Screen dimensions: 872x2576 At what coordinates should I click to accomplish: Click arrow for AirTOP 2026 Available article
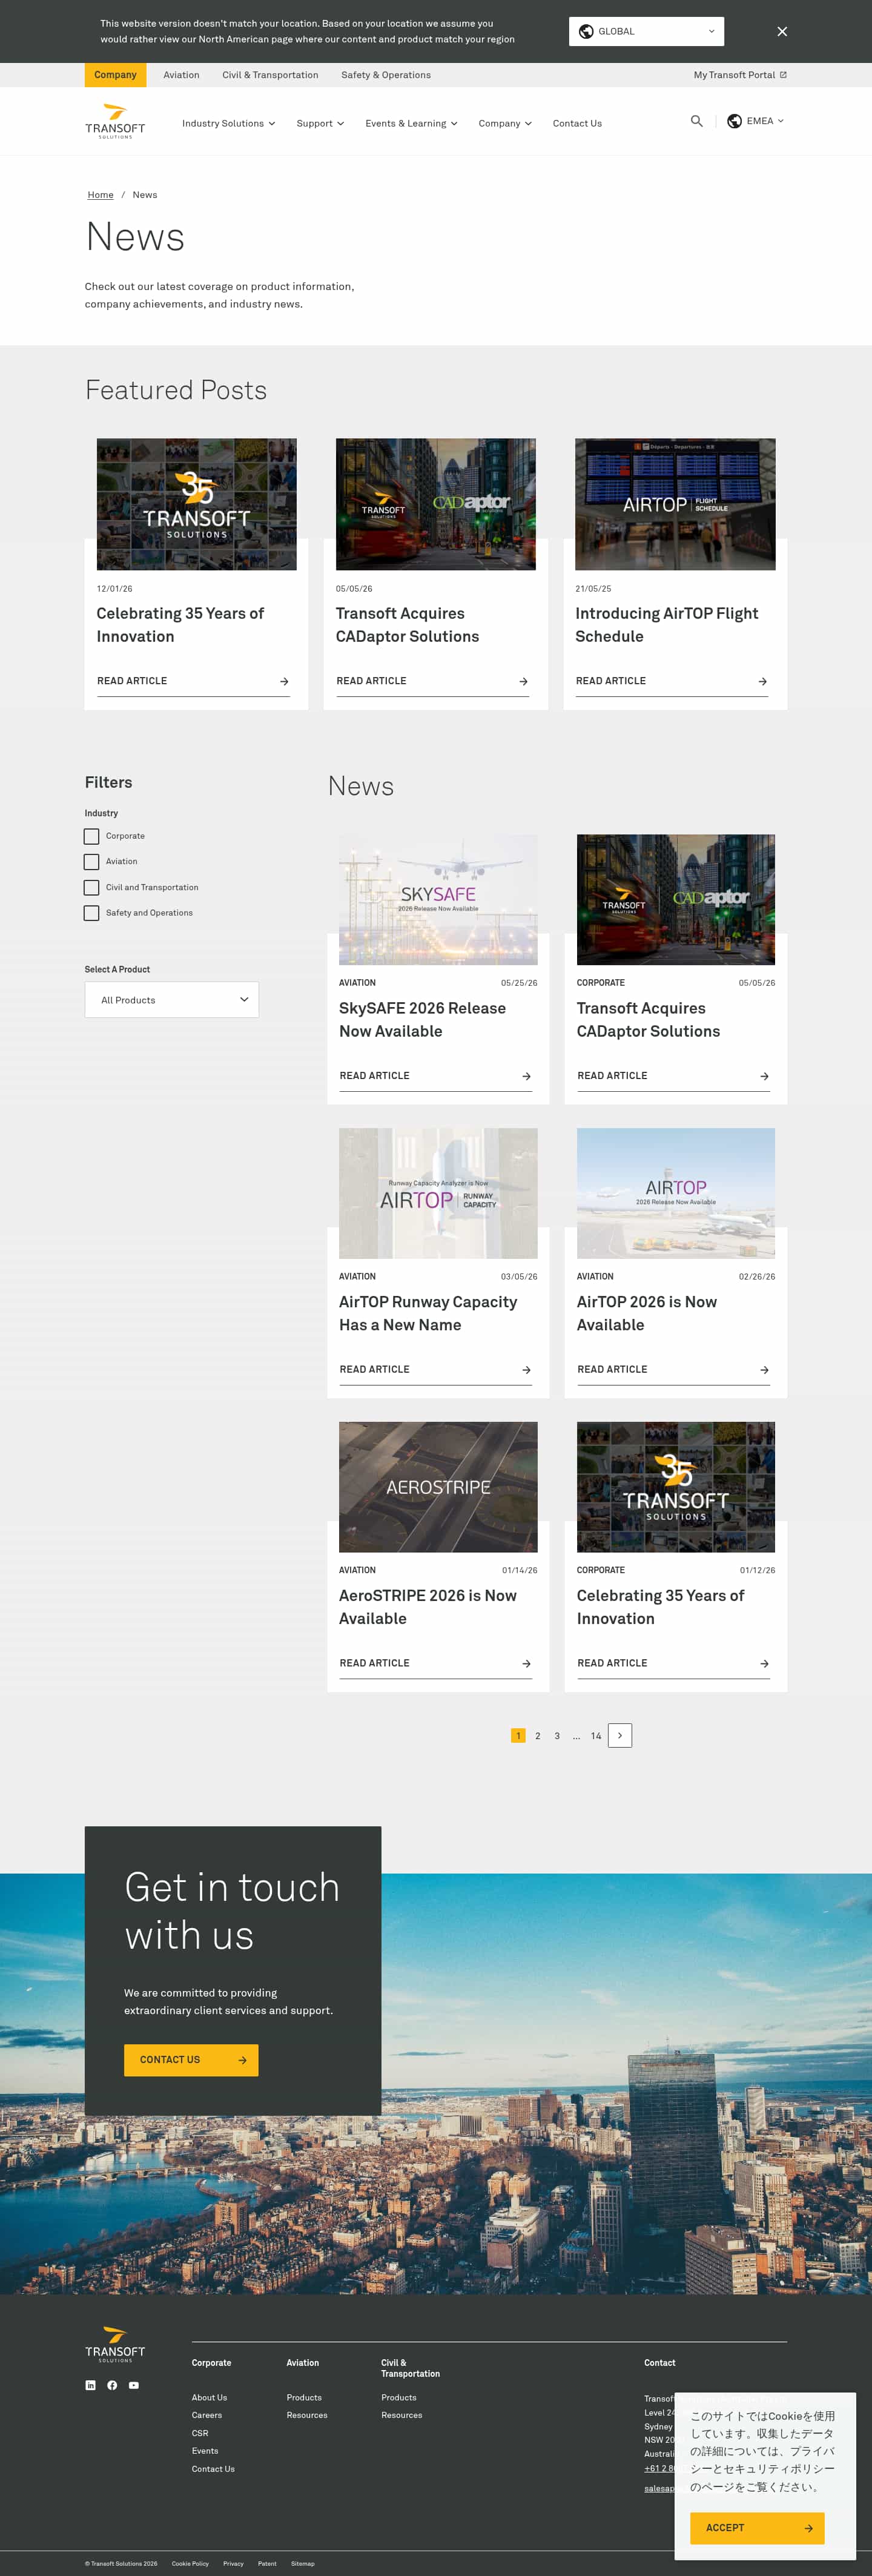pyautogui.click(x=764, y=1370)
